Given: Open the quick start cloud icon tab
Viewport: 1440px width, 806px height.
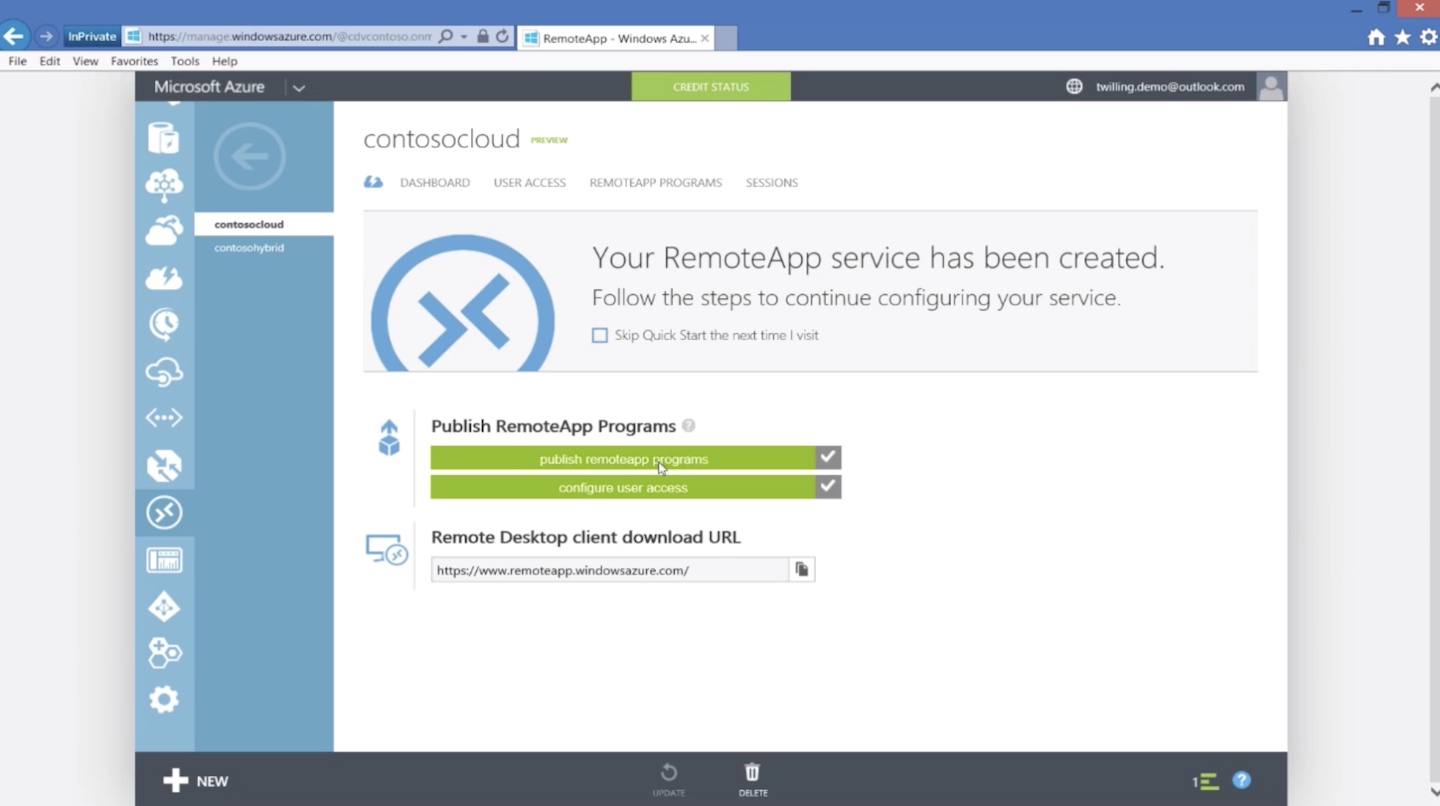Looking at the screenshot, I should coord(373,182).
